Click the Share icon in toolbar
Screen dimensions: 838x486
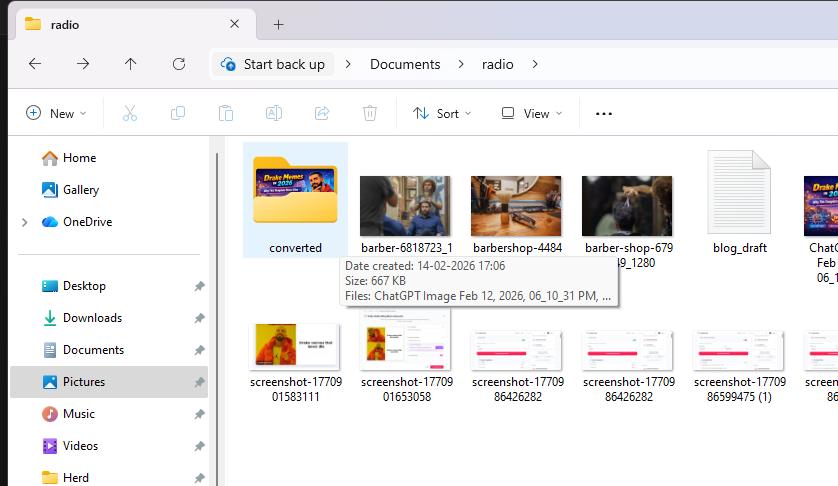pos(322,113)
